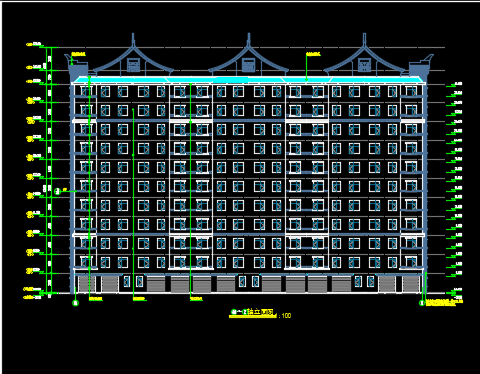The height and width of the screenshot is (374, 480).
Task: Select the yellow note beside the right axis bubble
Action: pyautogui.click(x=444, y=303)
